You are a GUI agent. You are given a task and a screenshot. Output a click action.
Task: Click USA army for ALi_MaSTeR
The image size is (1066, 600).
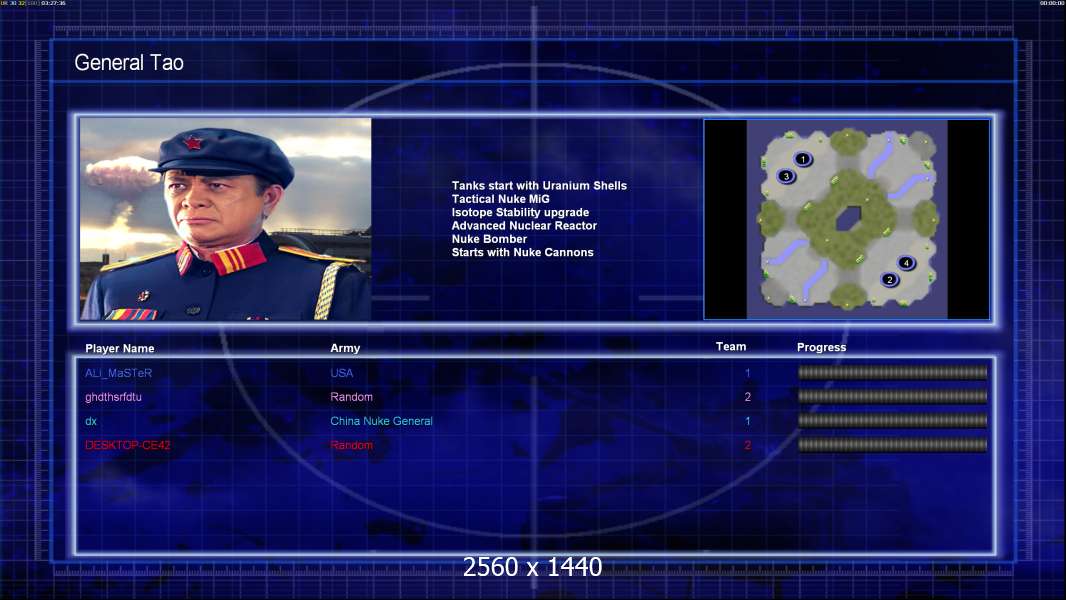341,373
